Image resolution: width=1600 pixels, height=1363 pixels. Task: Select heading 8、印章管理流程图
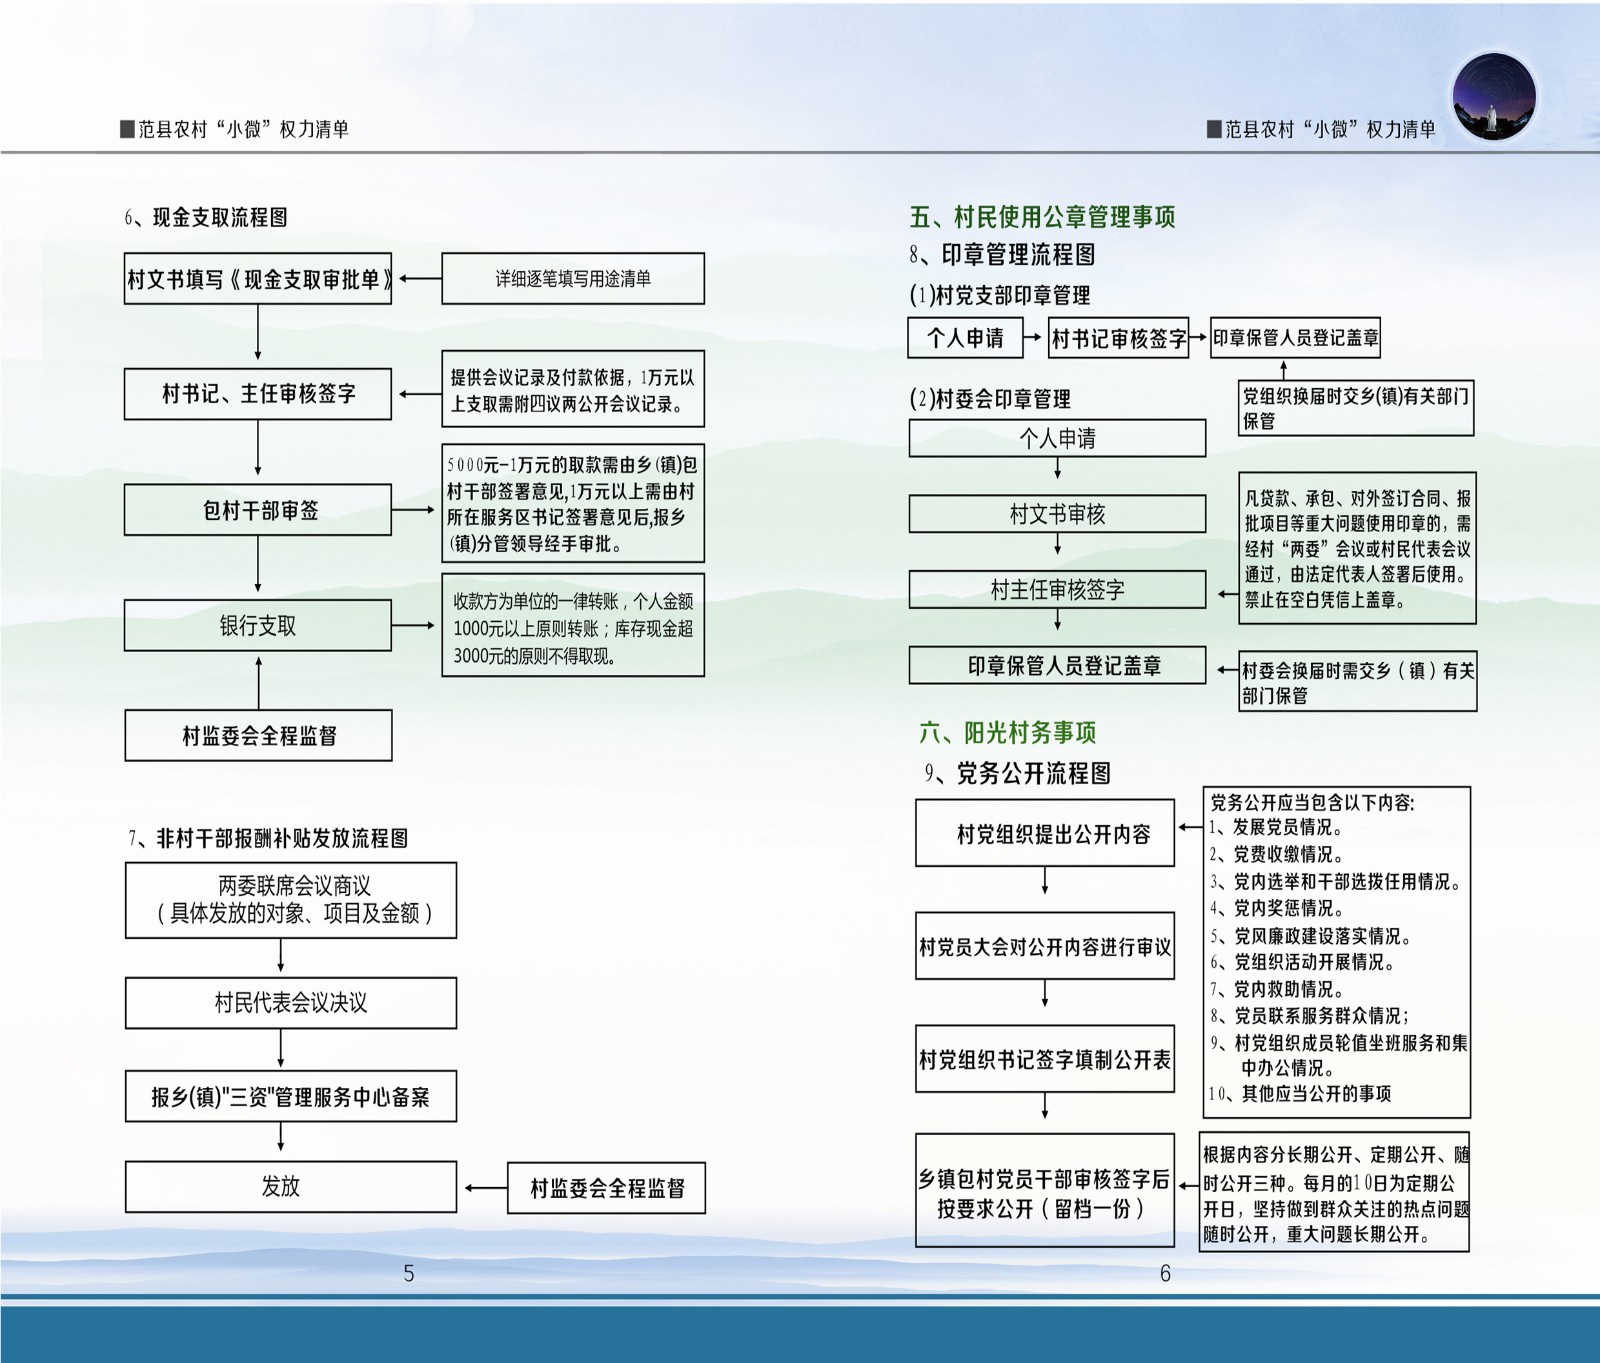coord(1002,255)
